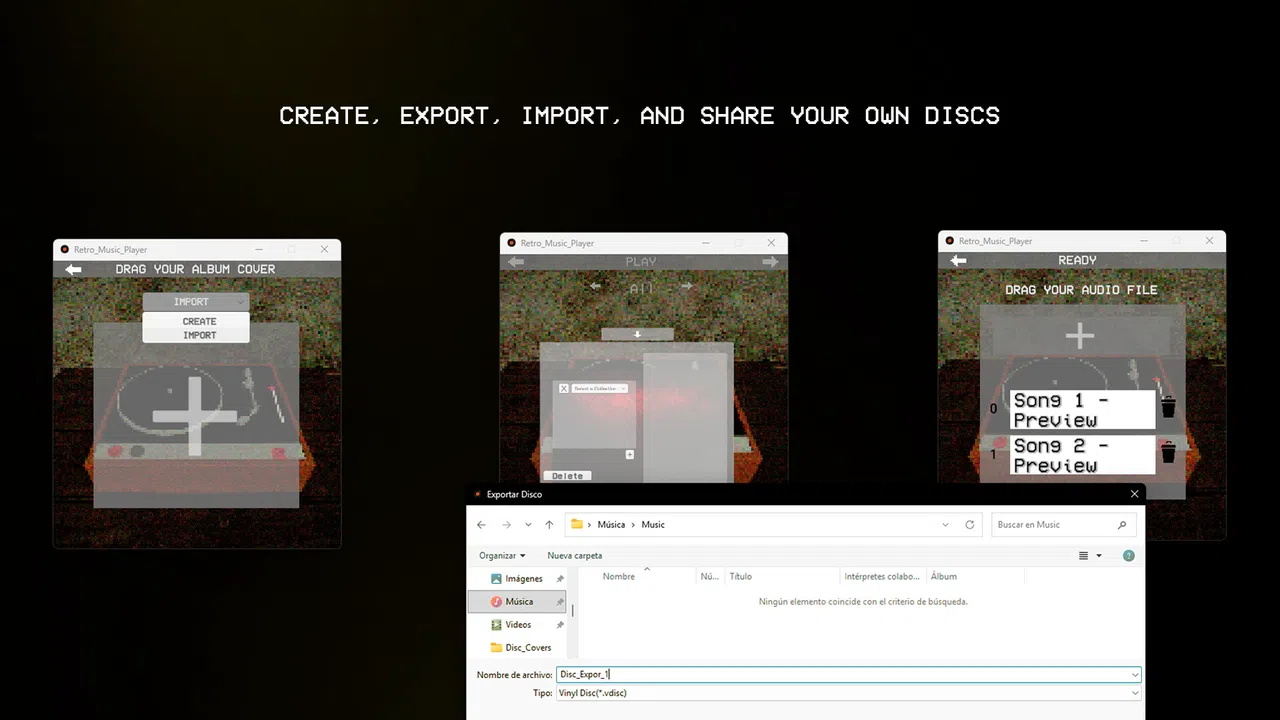Click back arrow beside DRAG YOUR ALBUM COVER
1280x720 pixels.
[73, 270]
